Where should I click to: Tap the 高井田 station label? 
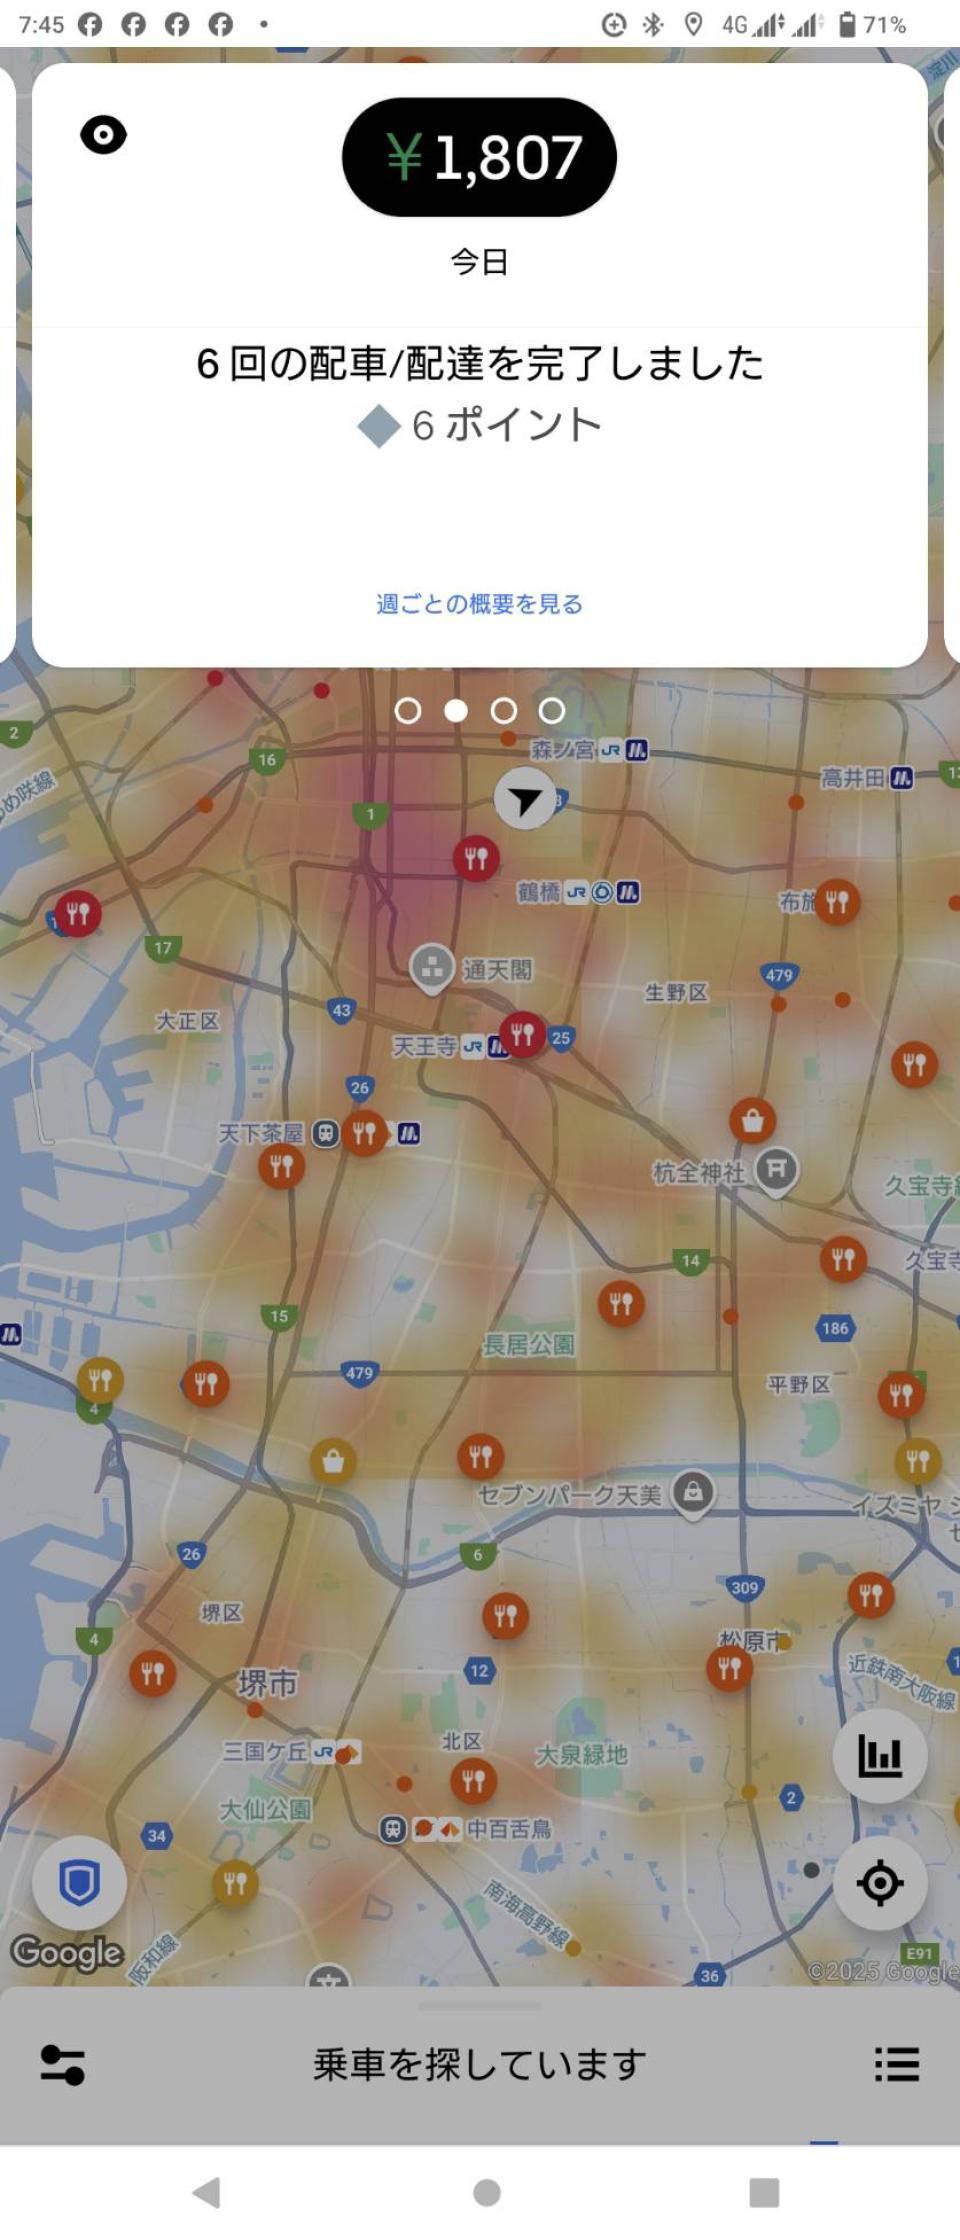853,777
